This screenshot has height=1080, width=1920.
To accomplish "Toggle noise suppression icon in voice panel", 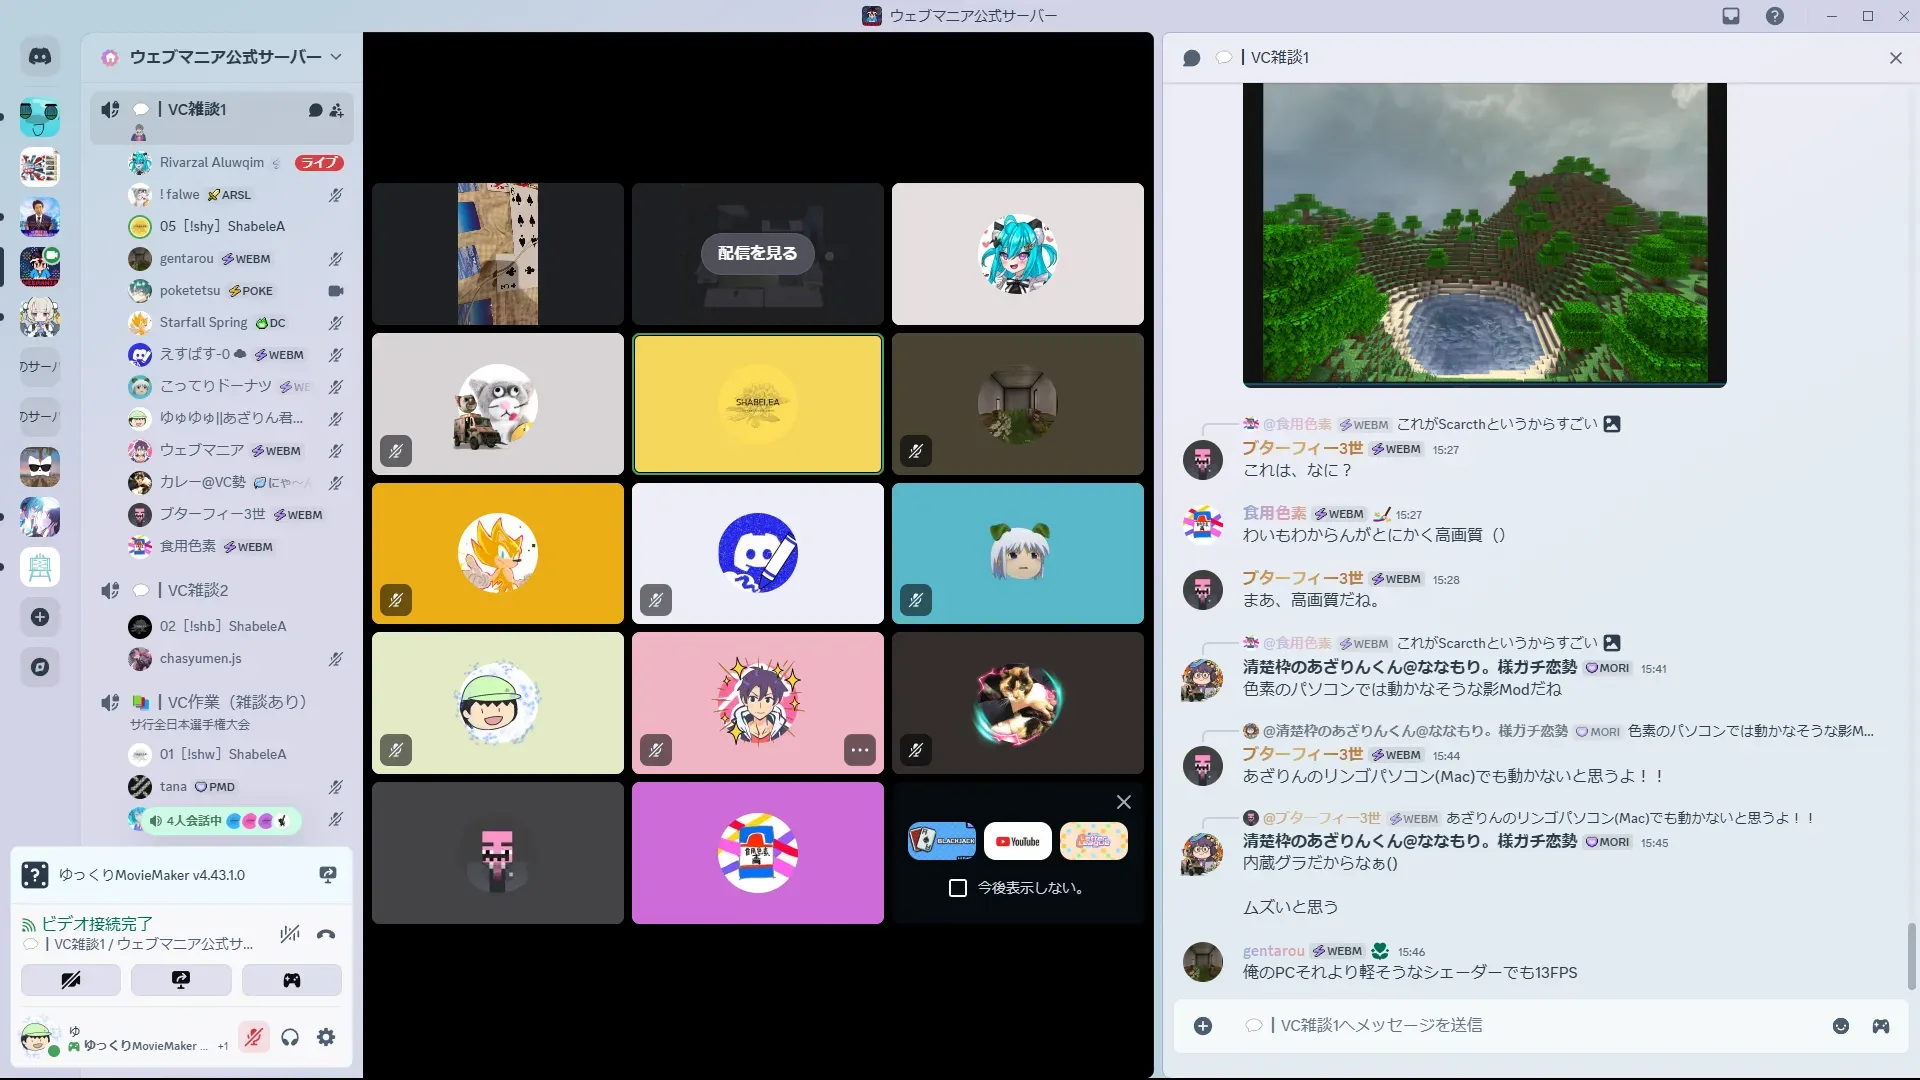I will (290, 935).
